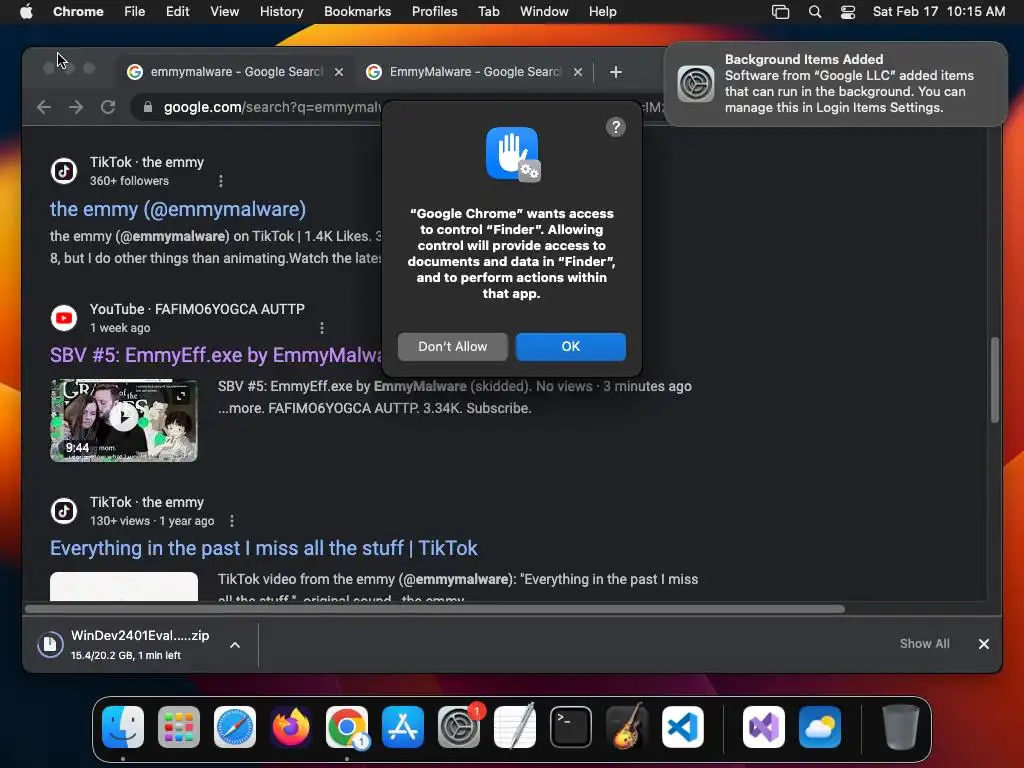Image resolution: width=1024 pixels, height=768 pixels.
Task: Open the Bookmarks menu
Action: tap(357, 12)
